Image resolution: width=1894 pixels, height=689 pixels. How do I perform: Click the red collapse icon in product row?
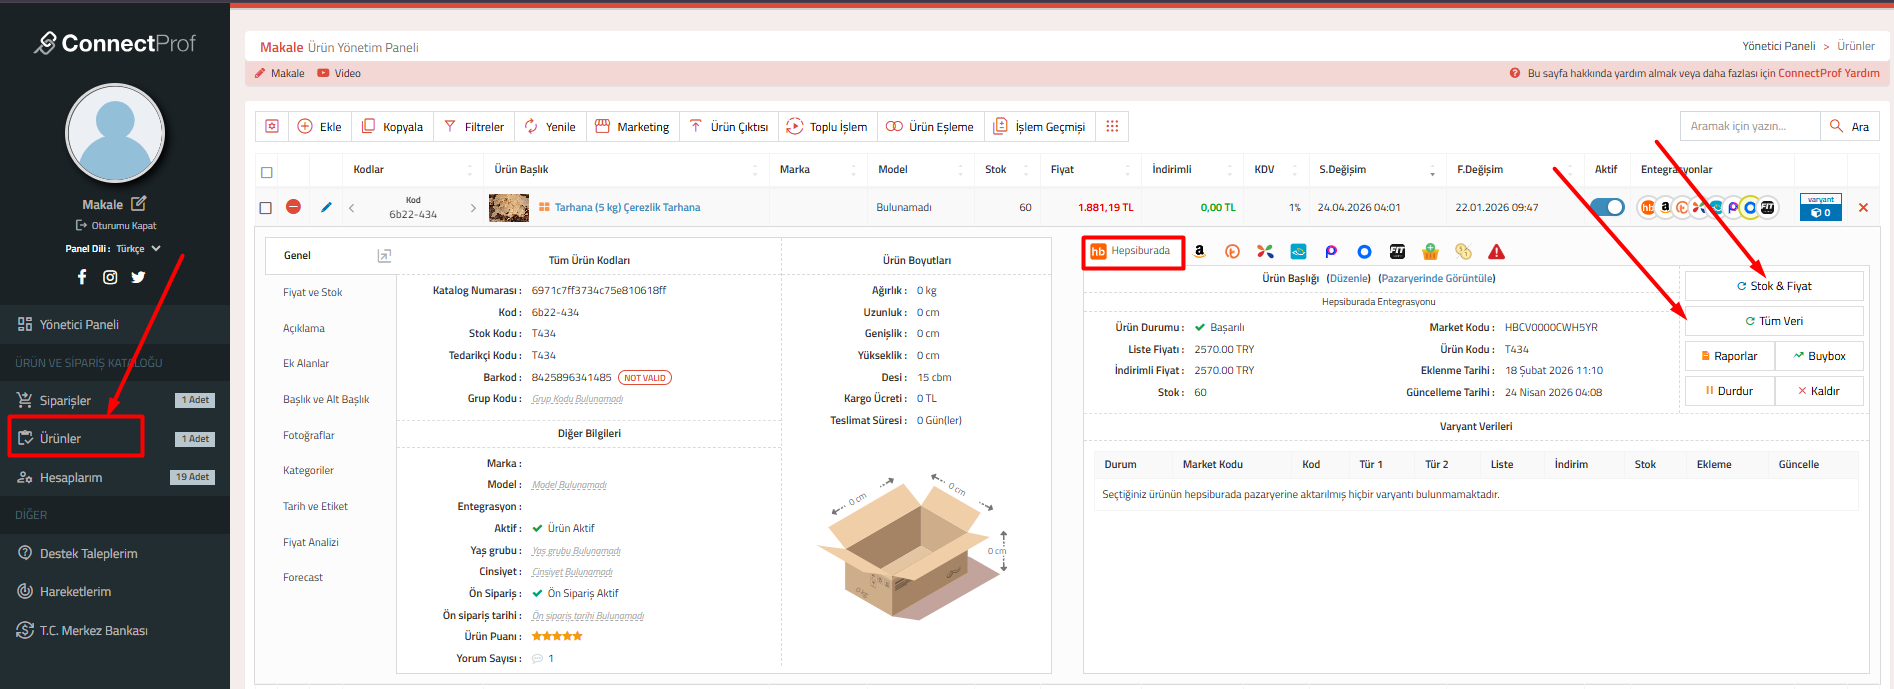[293, 207]
